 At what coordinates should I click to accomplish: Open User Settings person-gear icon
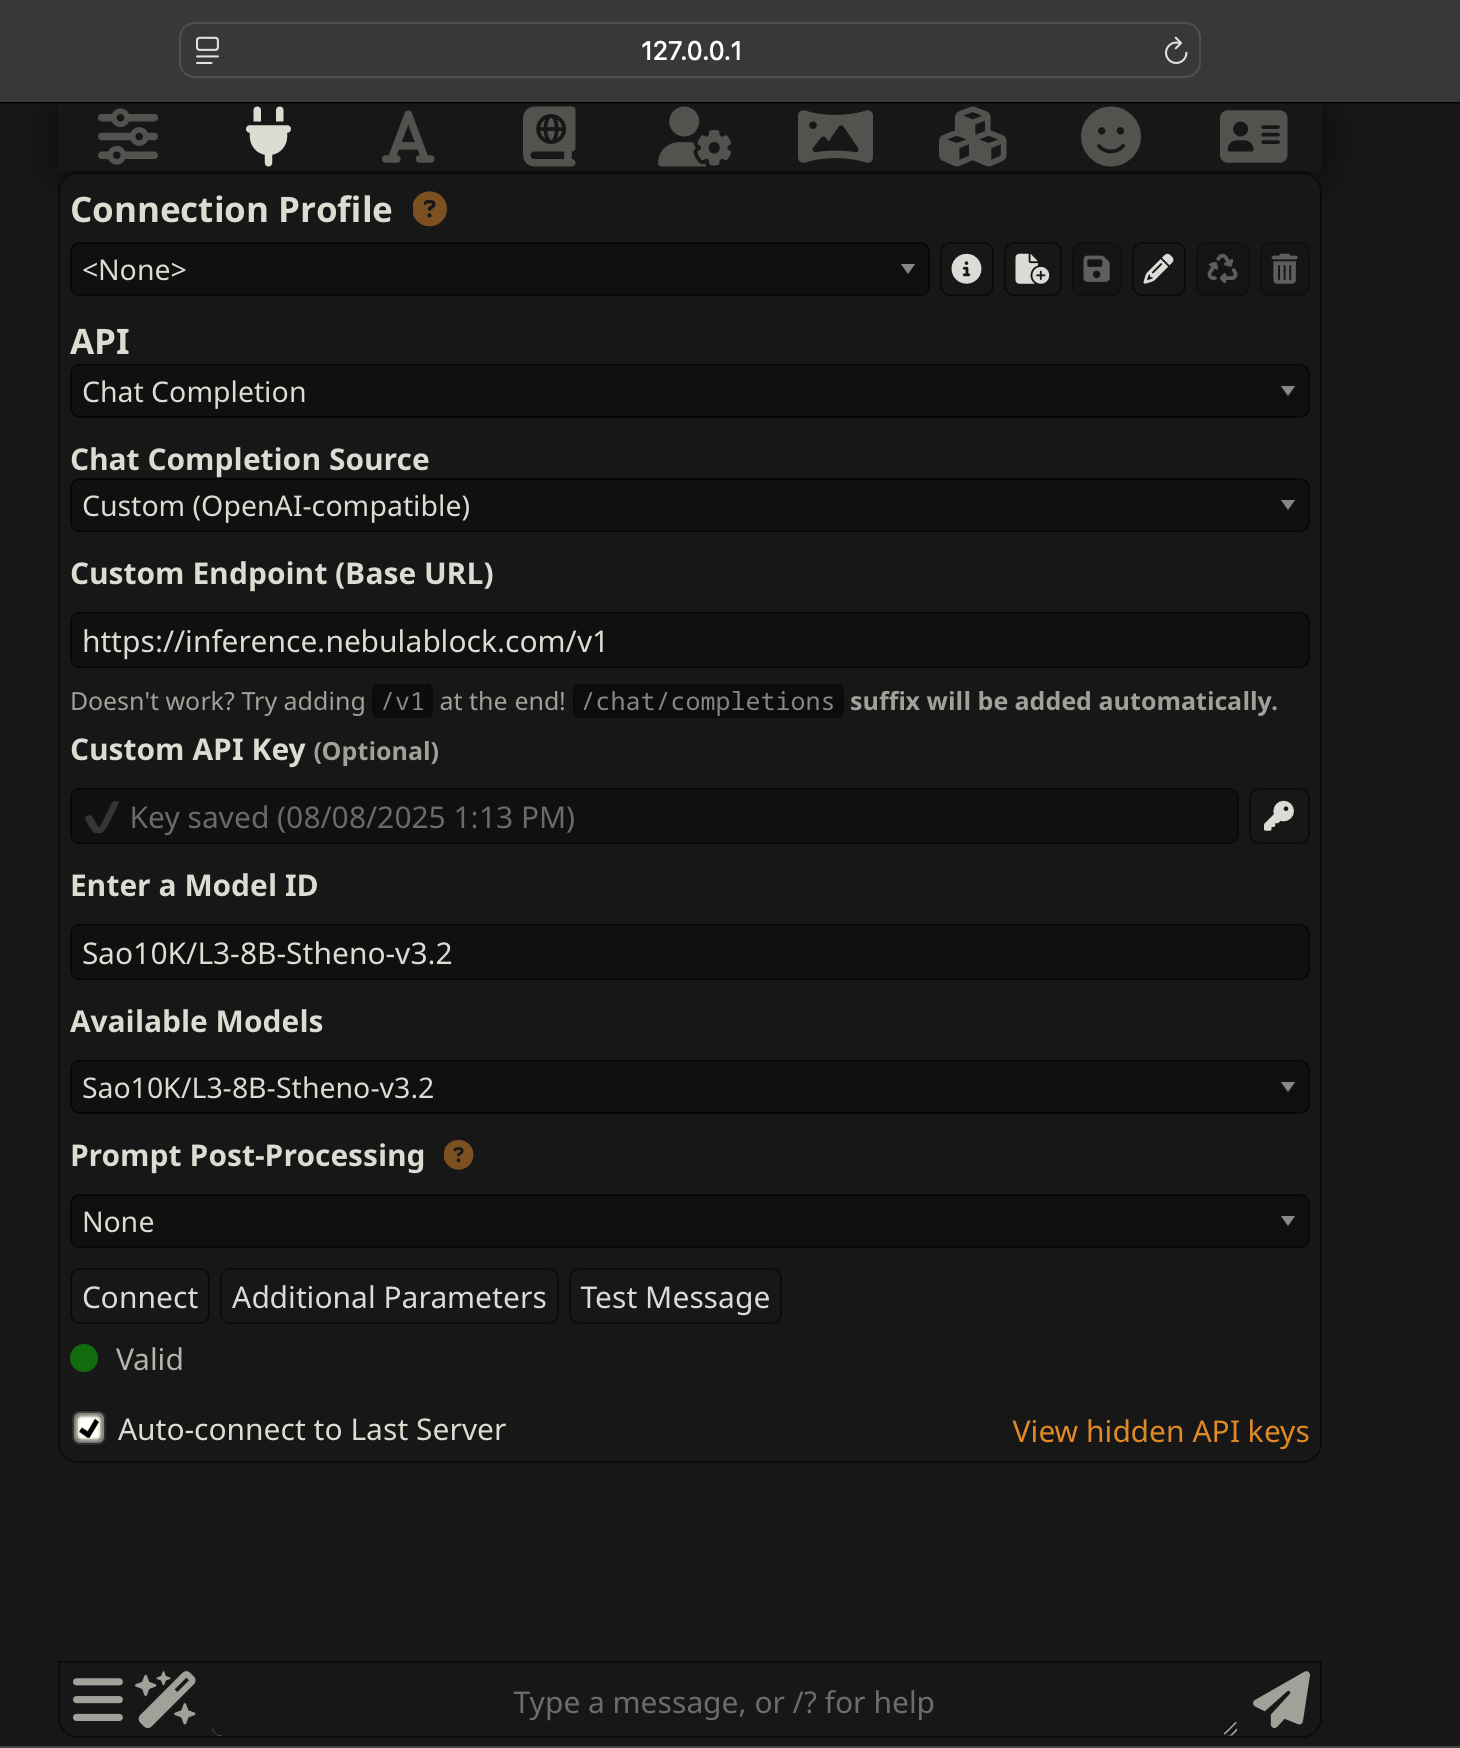694,137
